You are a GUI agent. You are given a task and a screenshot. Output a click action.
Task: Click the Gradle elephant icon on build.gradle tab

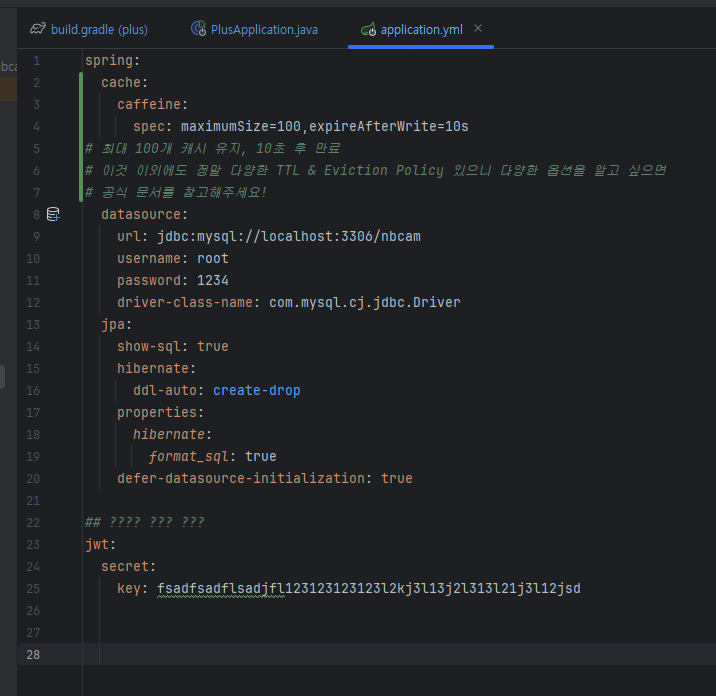38,29
